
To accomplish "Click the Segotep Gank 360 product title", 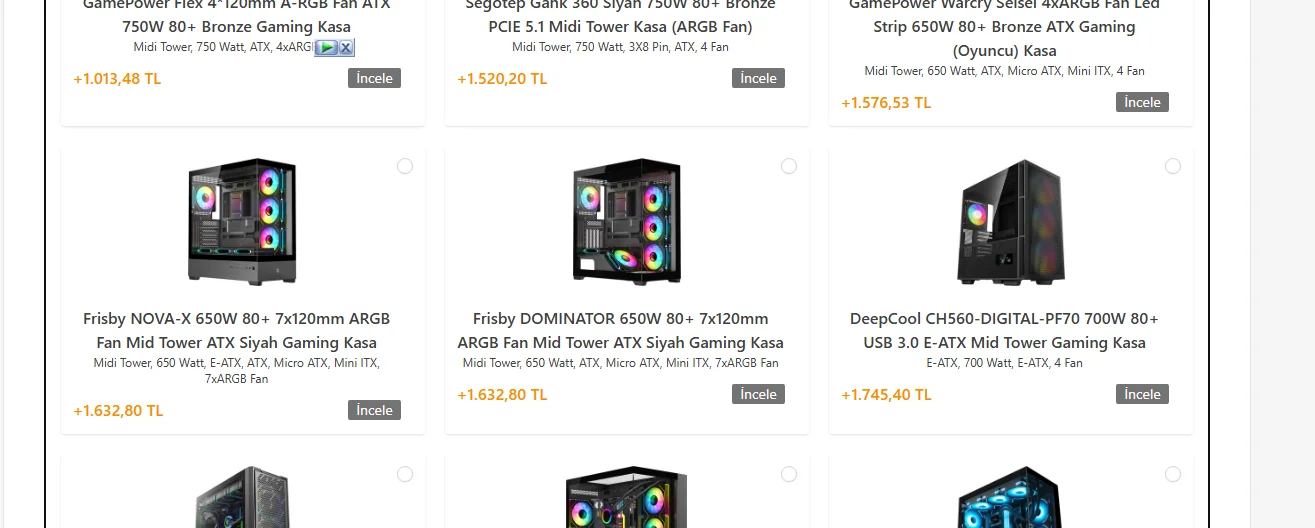I will [621, 26].
